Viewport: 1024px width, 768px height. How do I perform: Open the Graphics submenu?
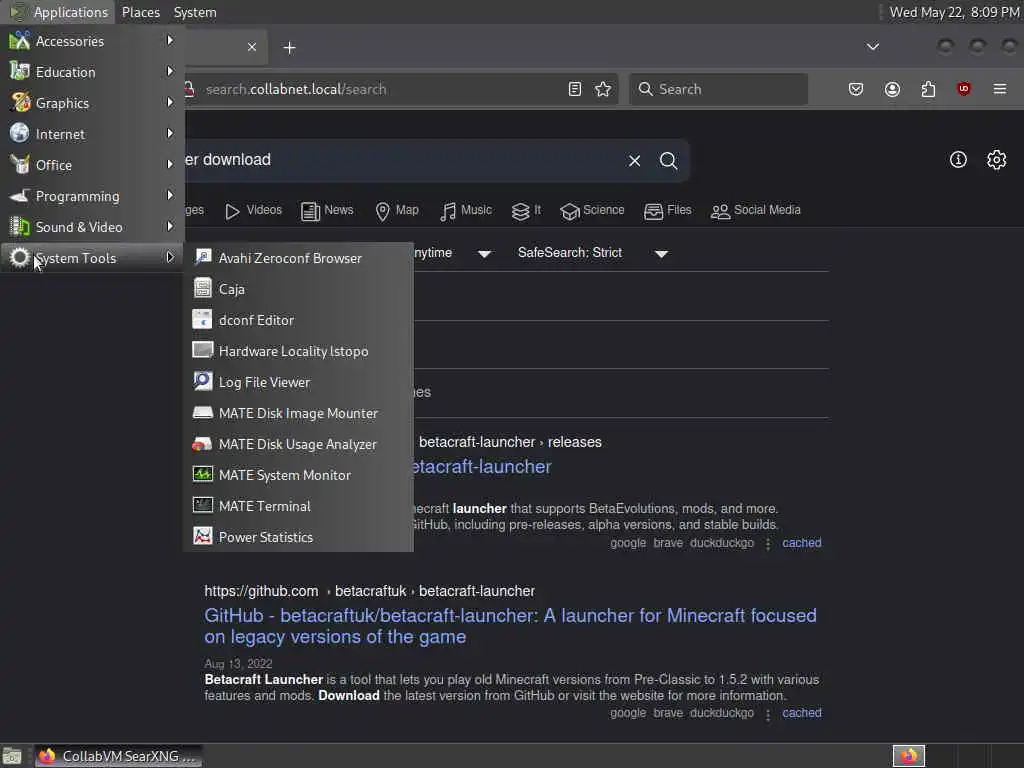92,103
